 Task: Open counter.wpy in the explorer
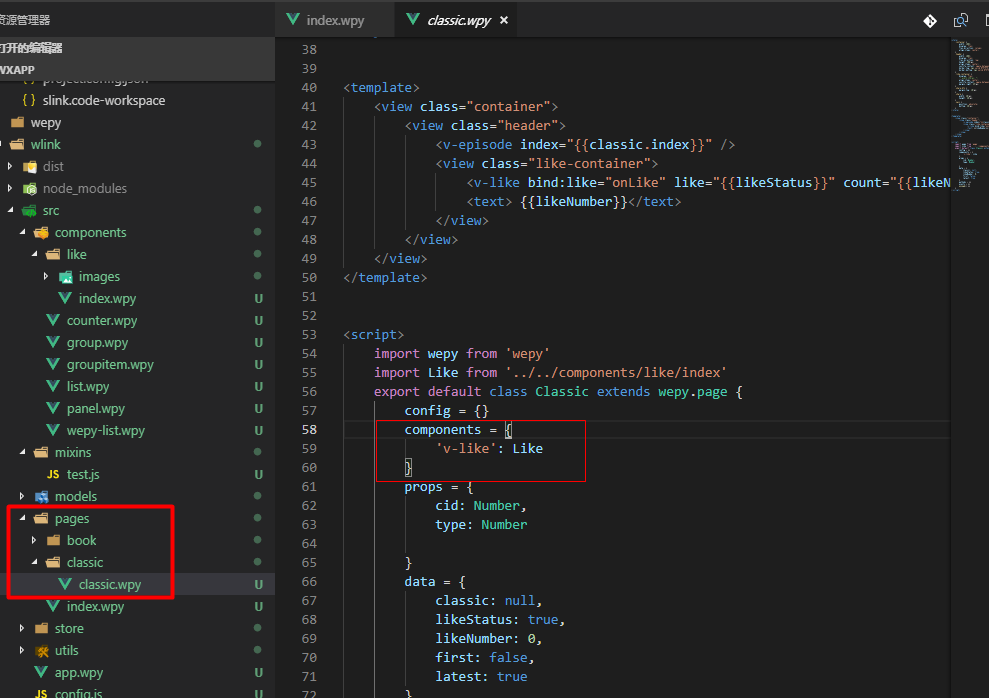coord(102,320)
